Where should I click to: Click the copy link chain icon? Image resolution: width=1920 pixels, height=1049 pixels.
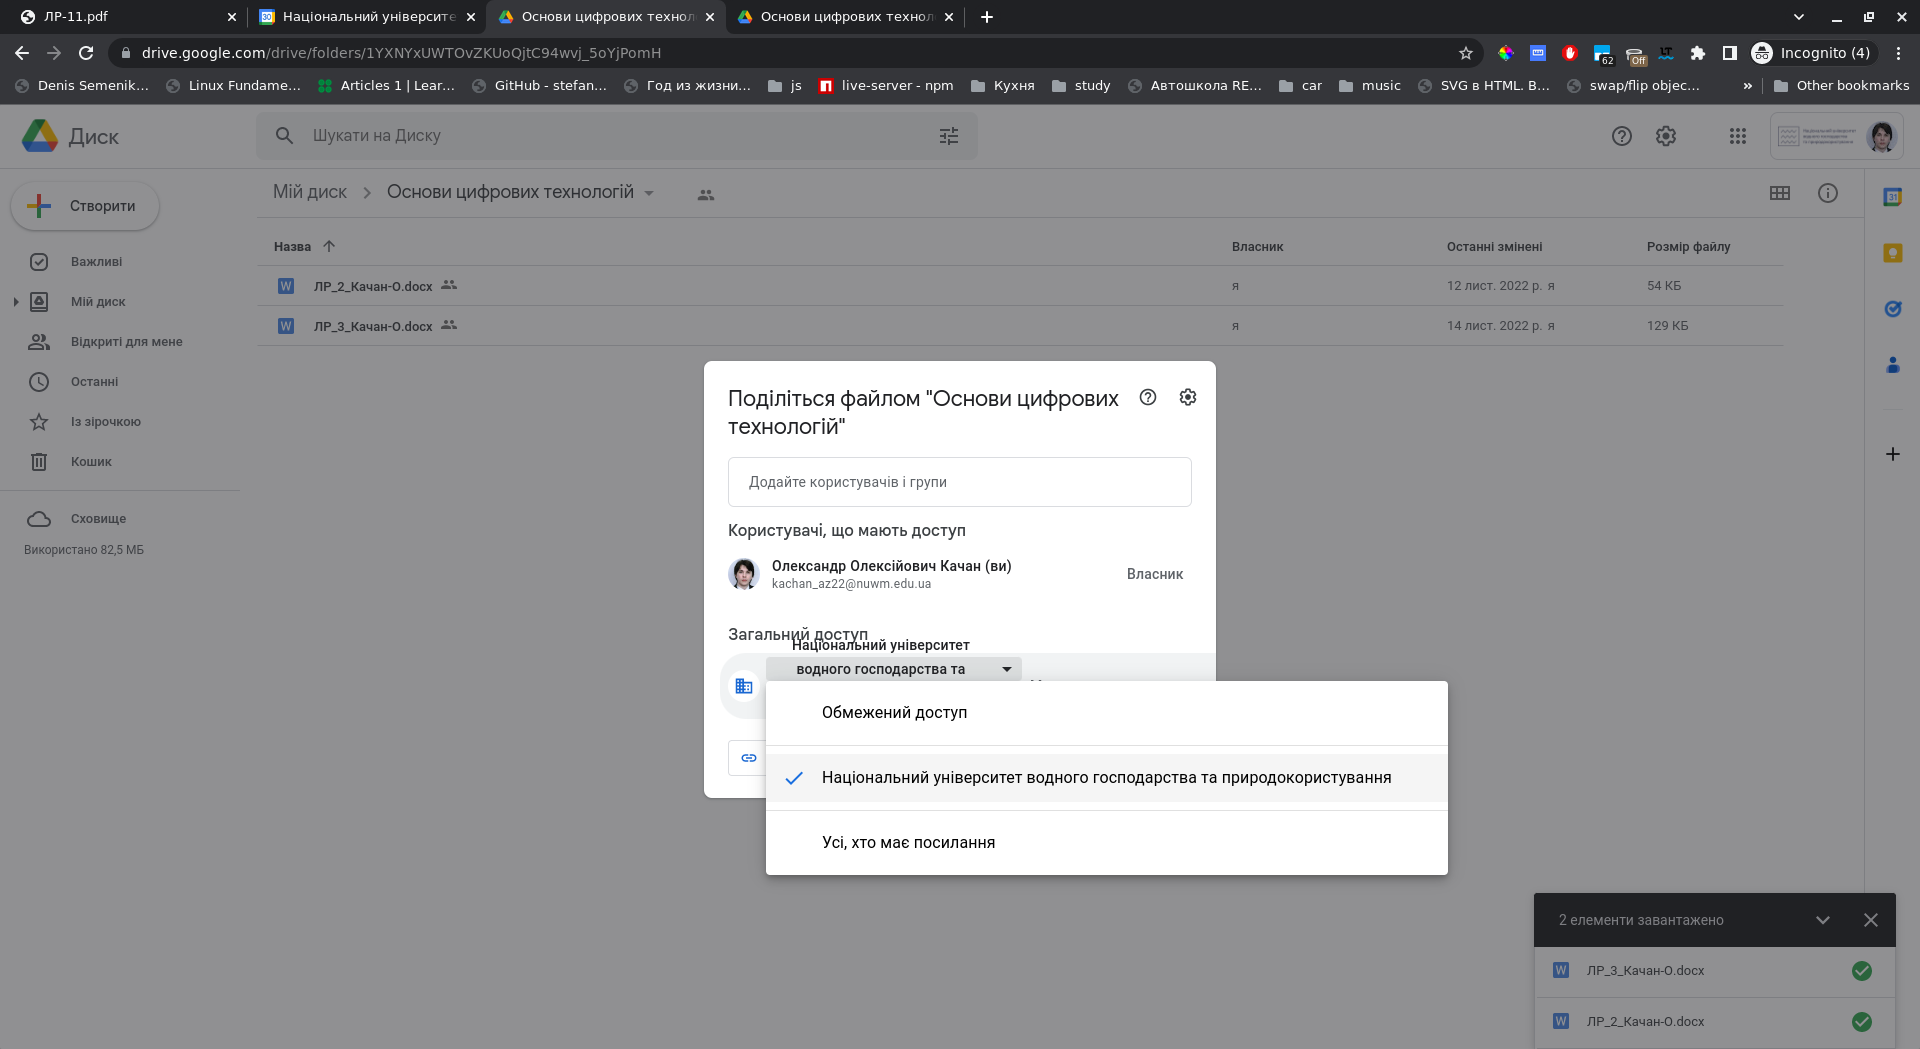click(x=748, y=758)
